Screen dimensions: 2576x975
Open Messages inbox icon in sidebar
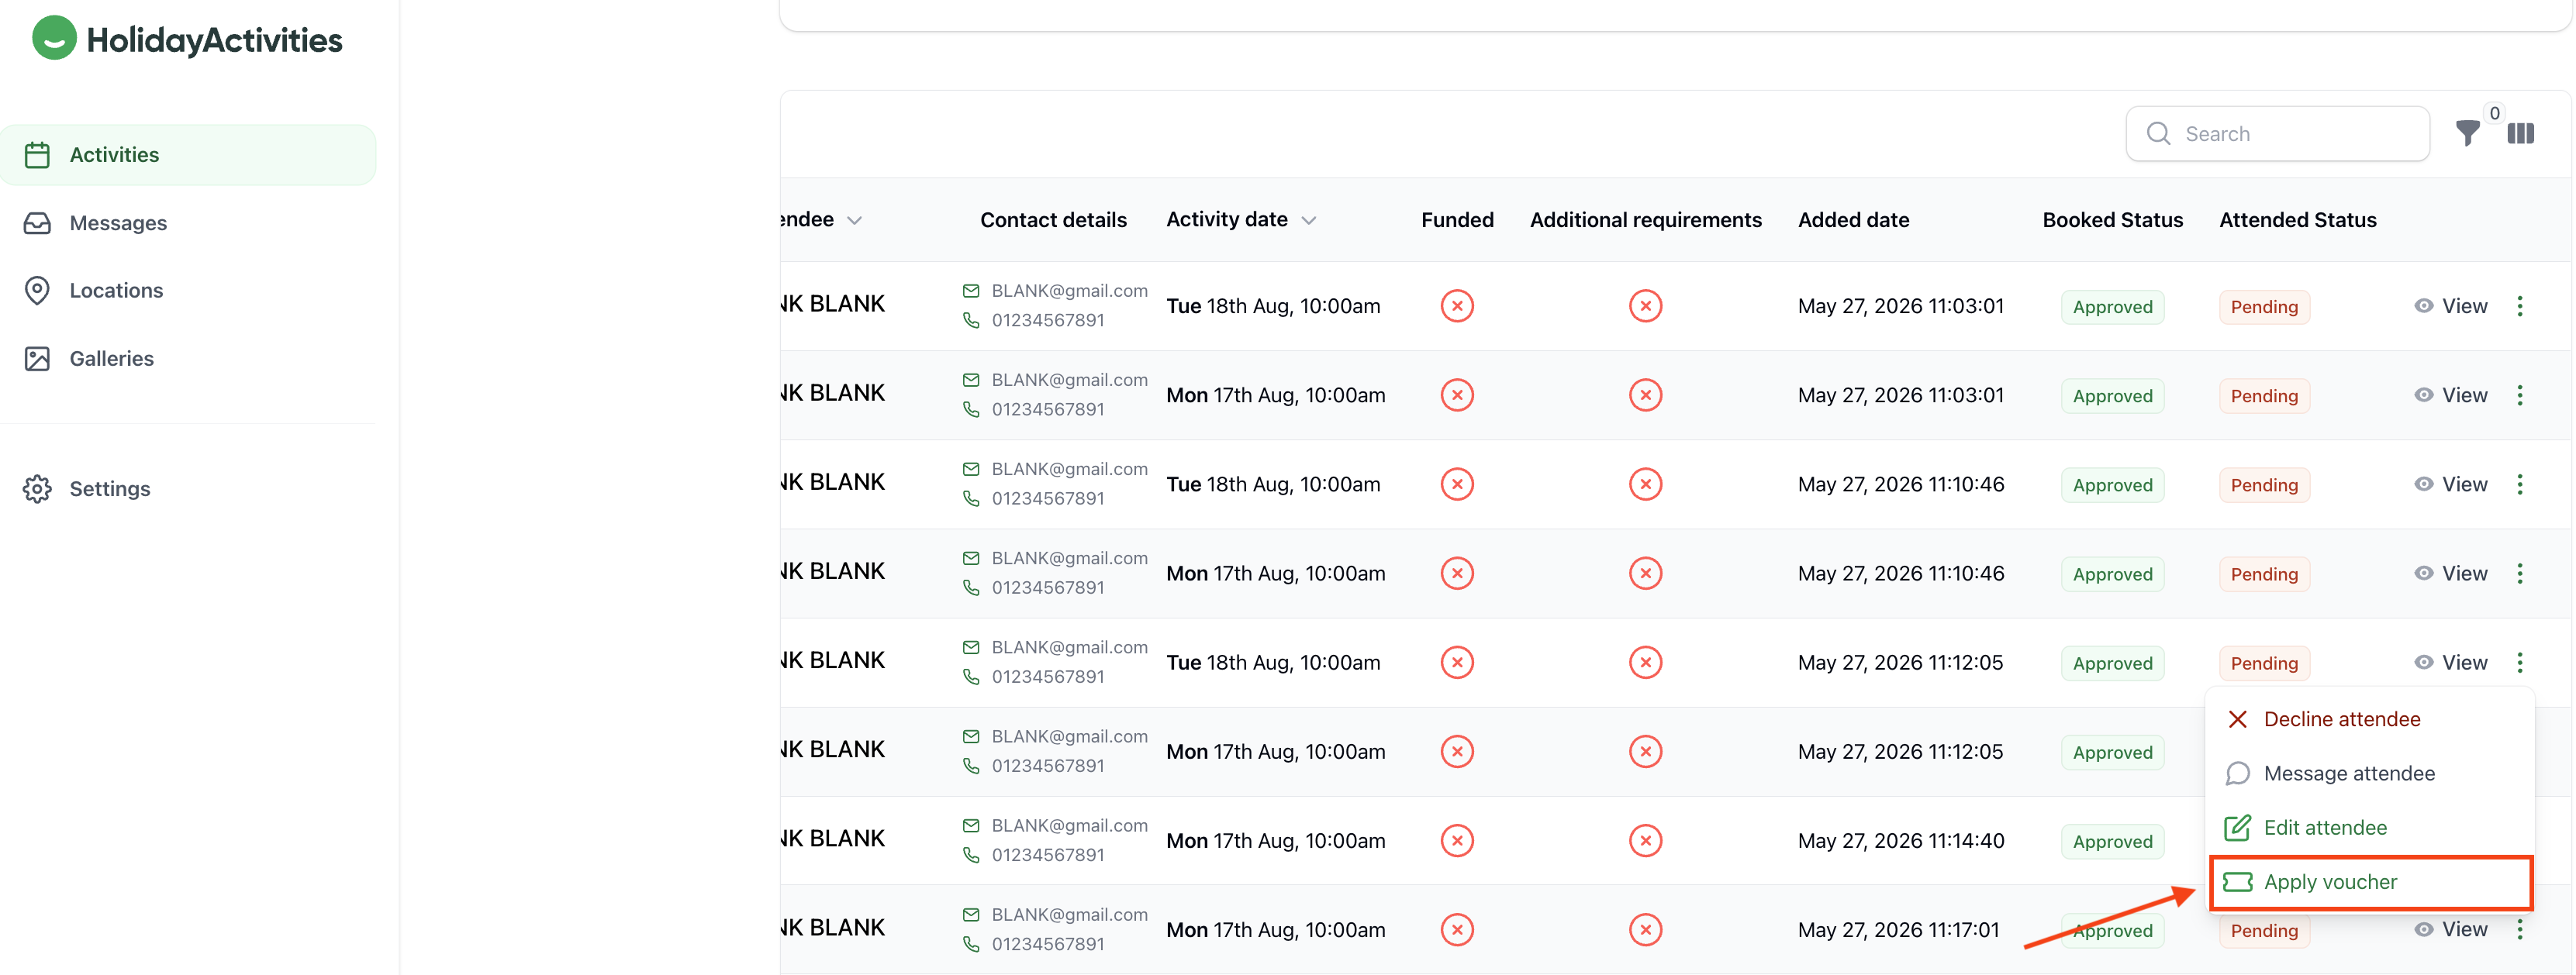(37, 223)
